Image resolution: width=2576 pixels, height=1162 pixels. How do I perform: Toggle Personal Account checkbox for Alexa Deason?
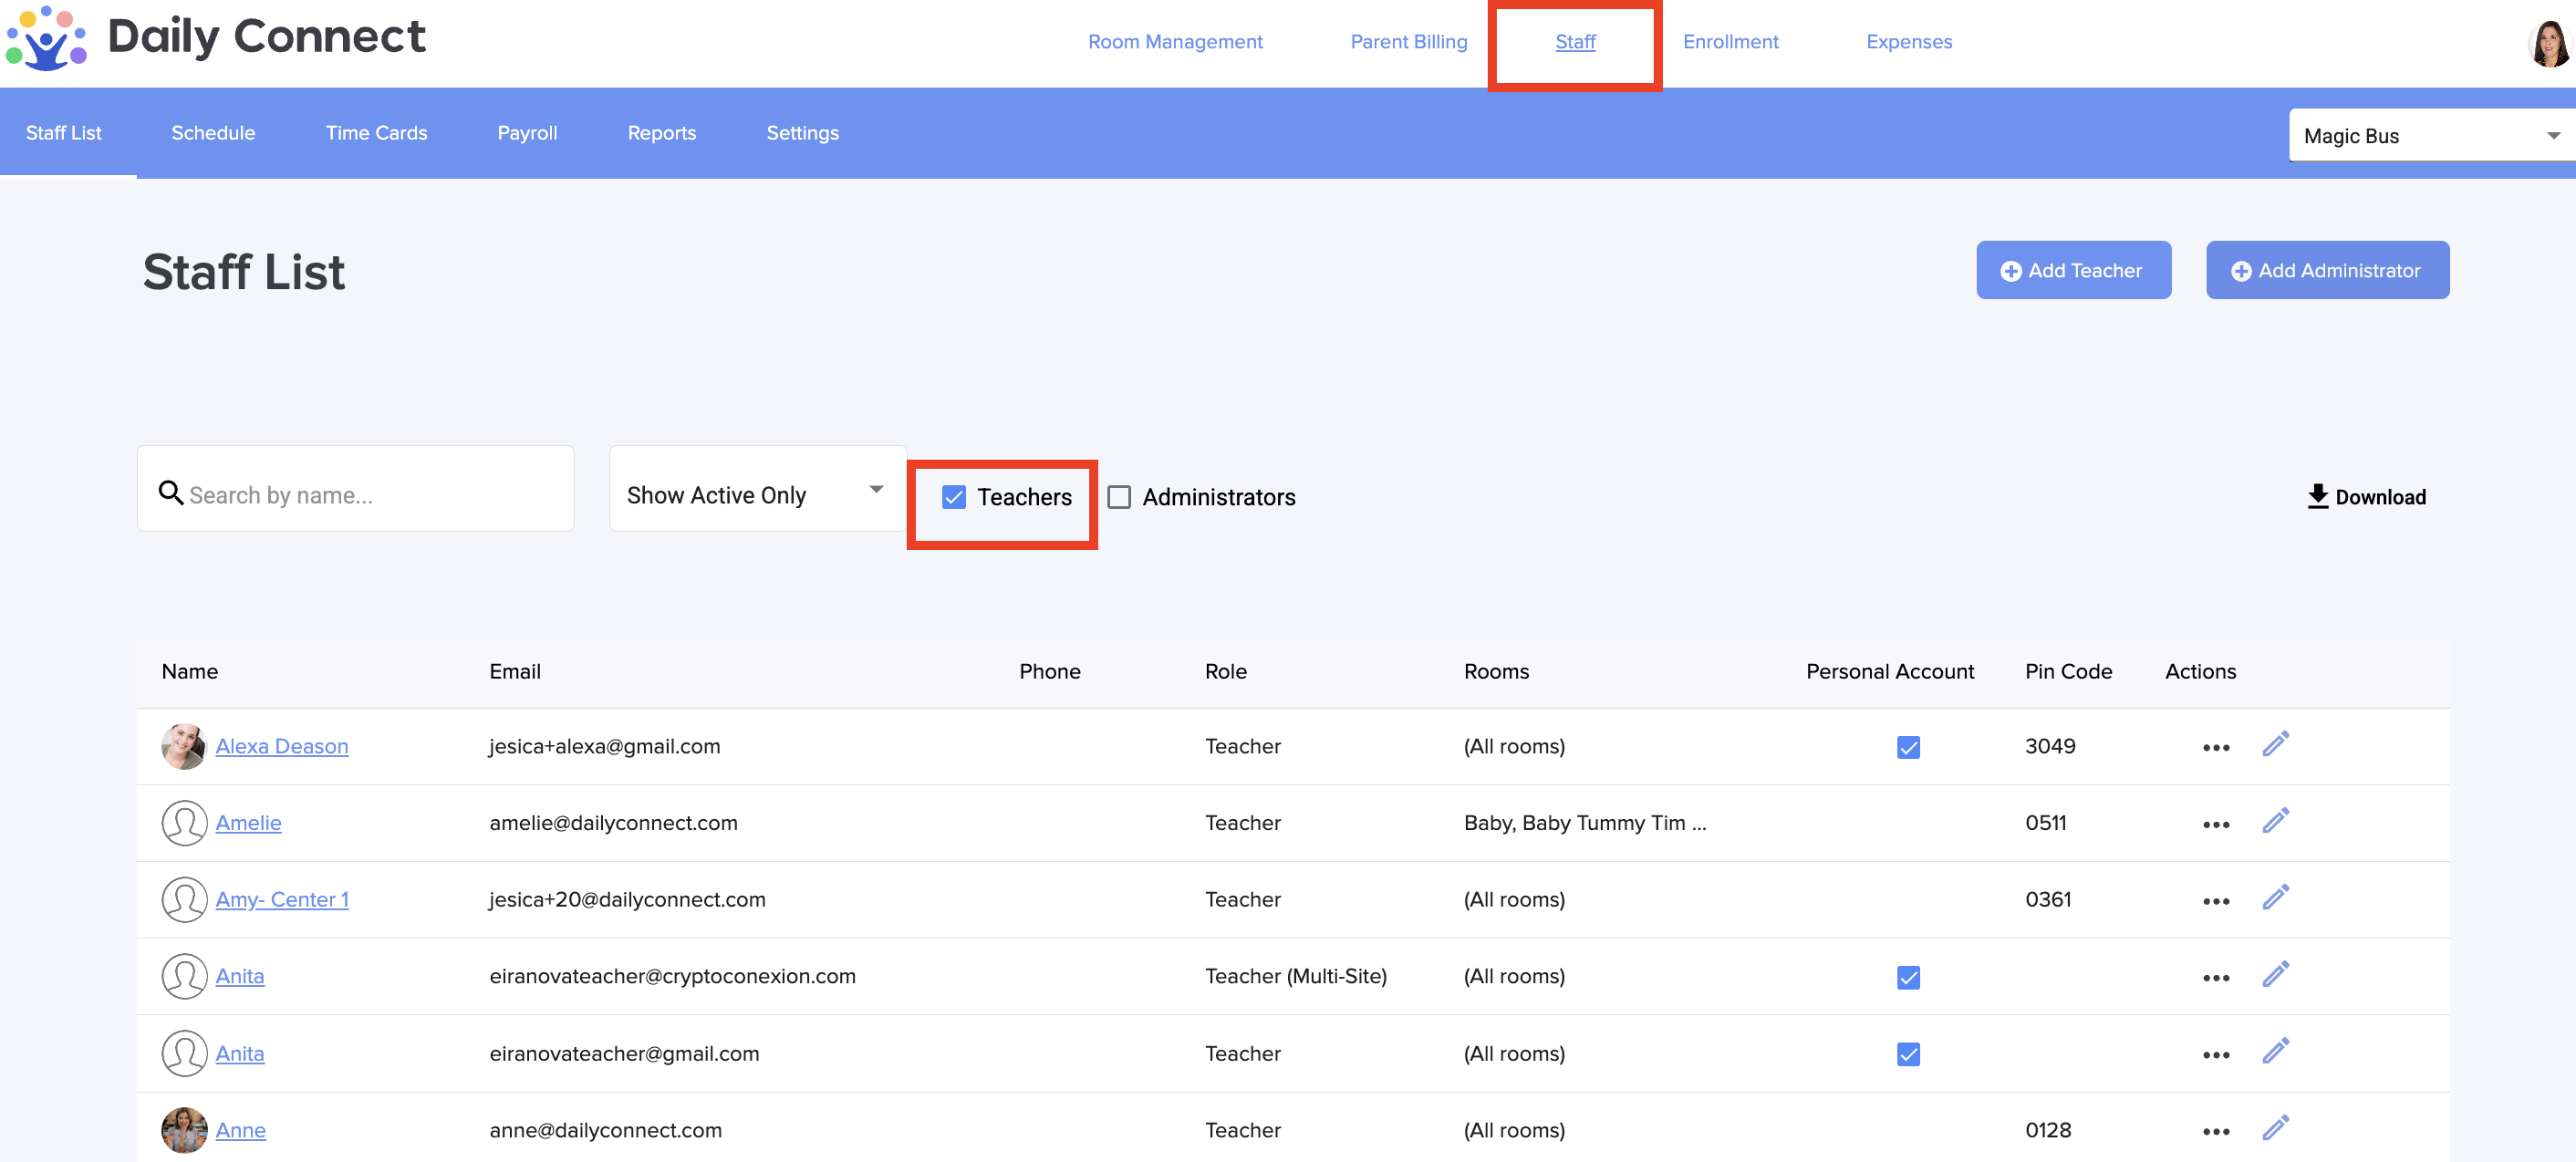[x=1907, y=747]
